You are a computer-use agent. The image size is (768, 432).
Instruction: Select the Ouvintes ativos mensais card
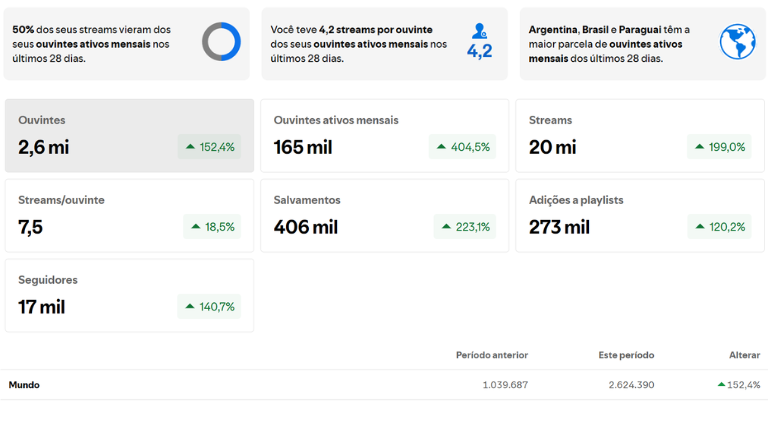click(384, 136)
